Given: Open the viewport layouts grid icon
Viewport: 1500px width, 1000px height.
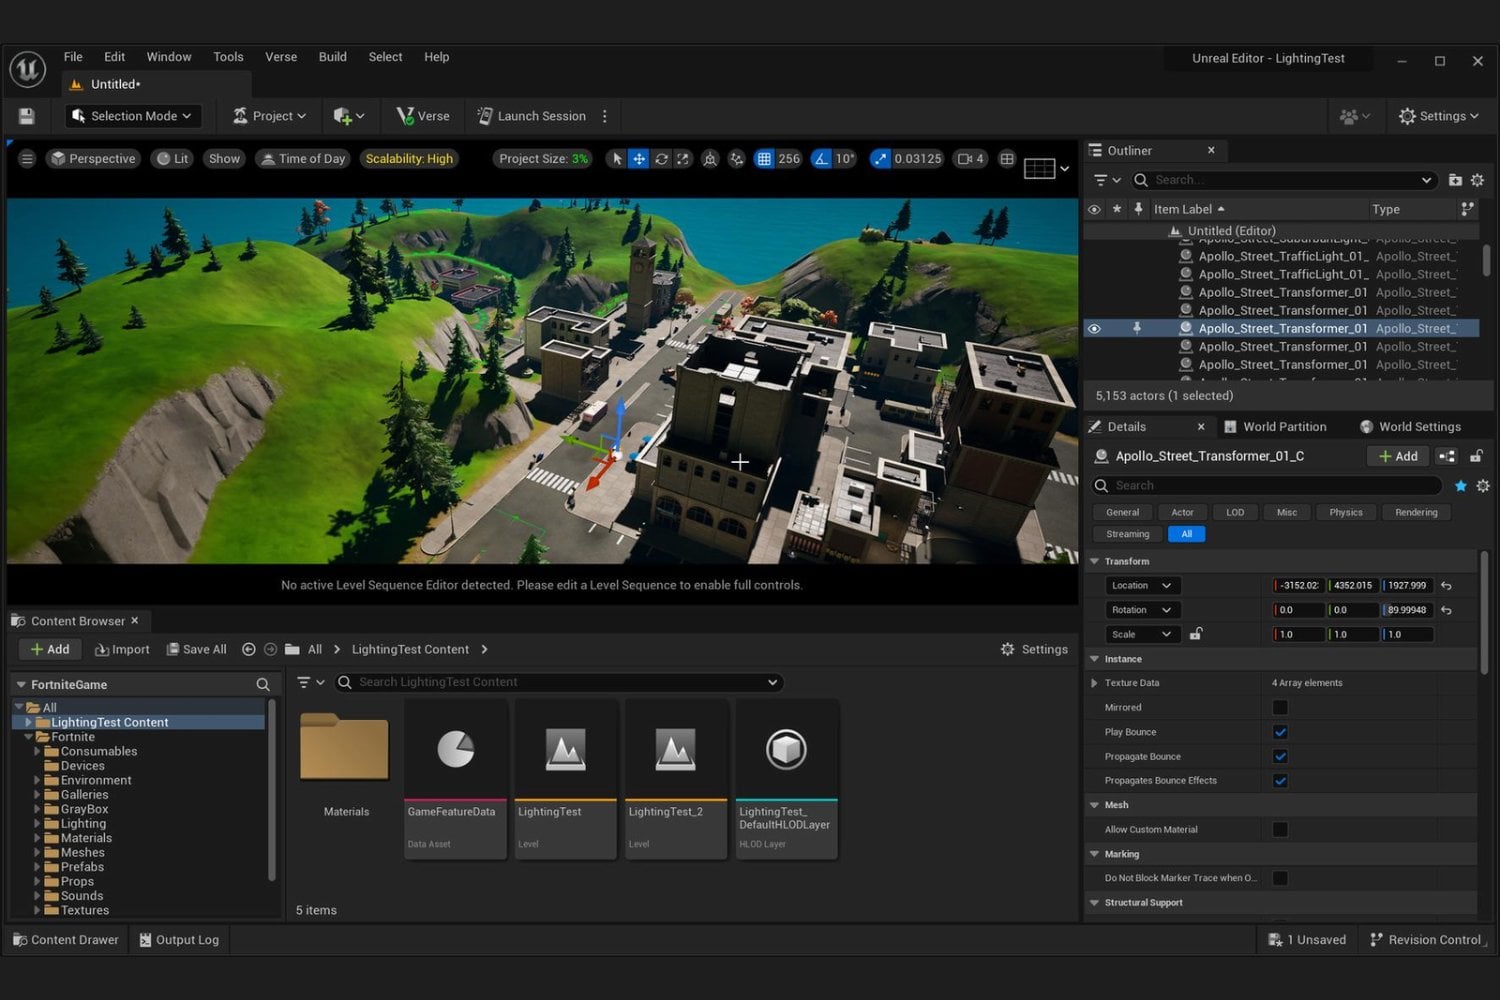Looking at the screenshot, I should (x=1046, y=168).
